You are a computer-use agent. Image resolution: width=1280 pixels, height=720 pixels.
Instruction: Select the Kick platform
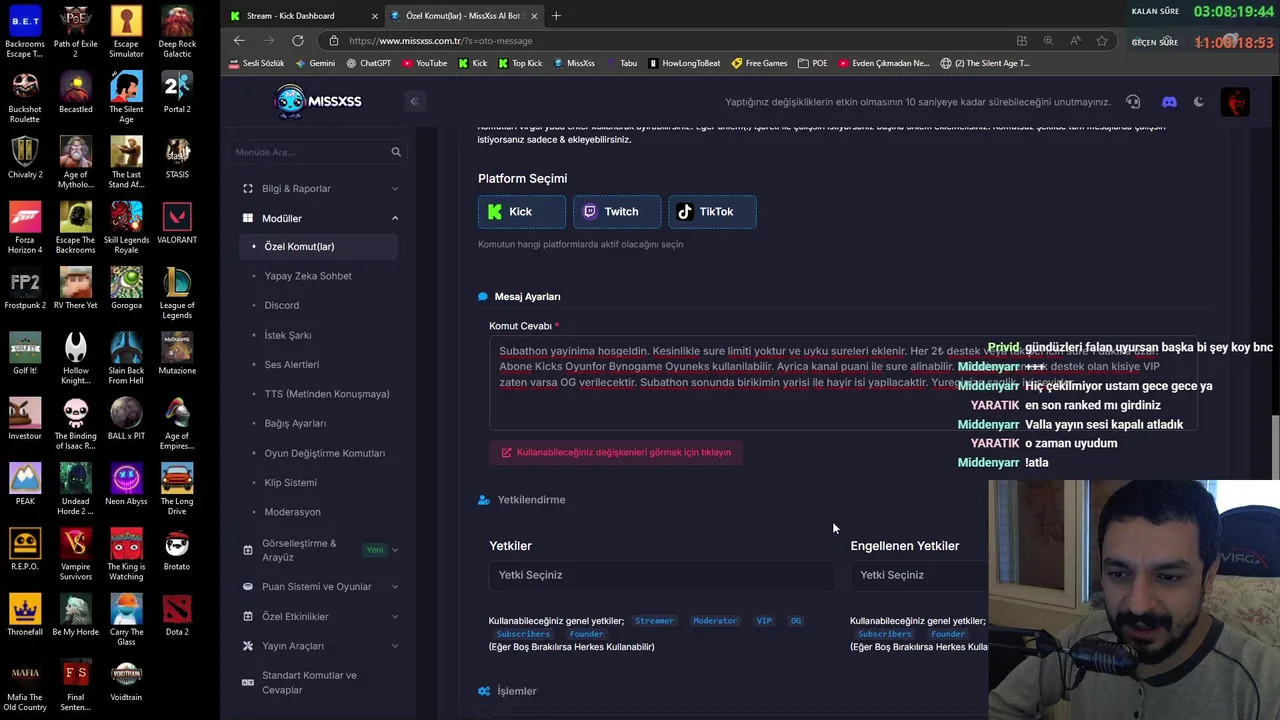[521, 212]
